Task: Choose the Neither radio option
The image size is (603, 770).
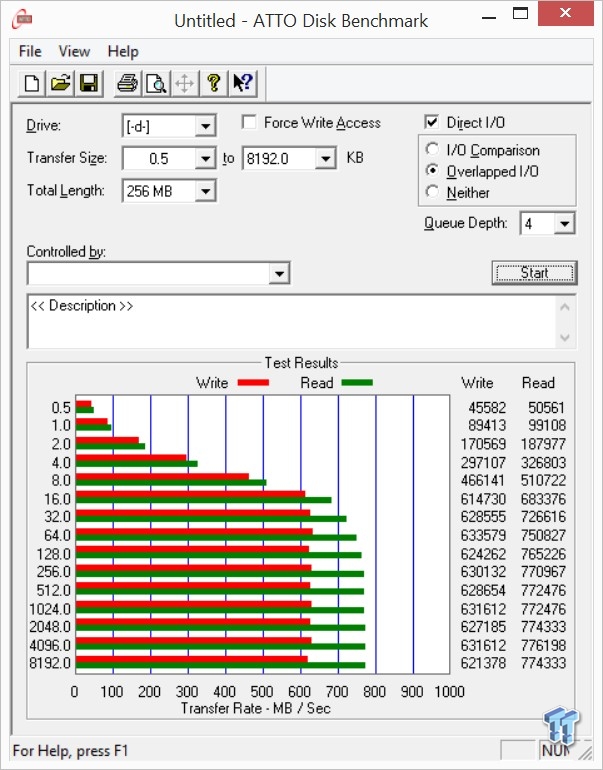Action: pyautogui.click(x=432, y=192)
